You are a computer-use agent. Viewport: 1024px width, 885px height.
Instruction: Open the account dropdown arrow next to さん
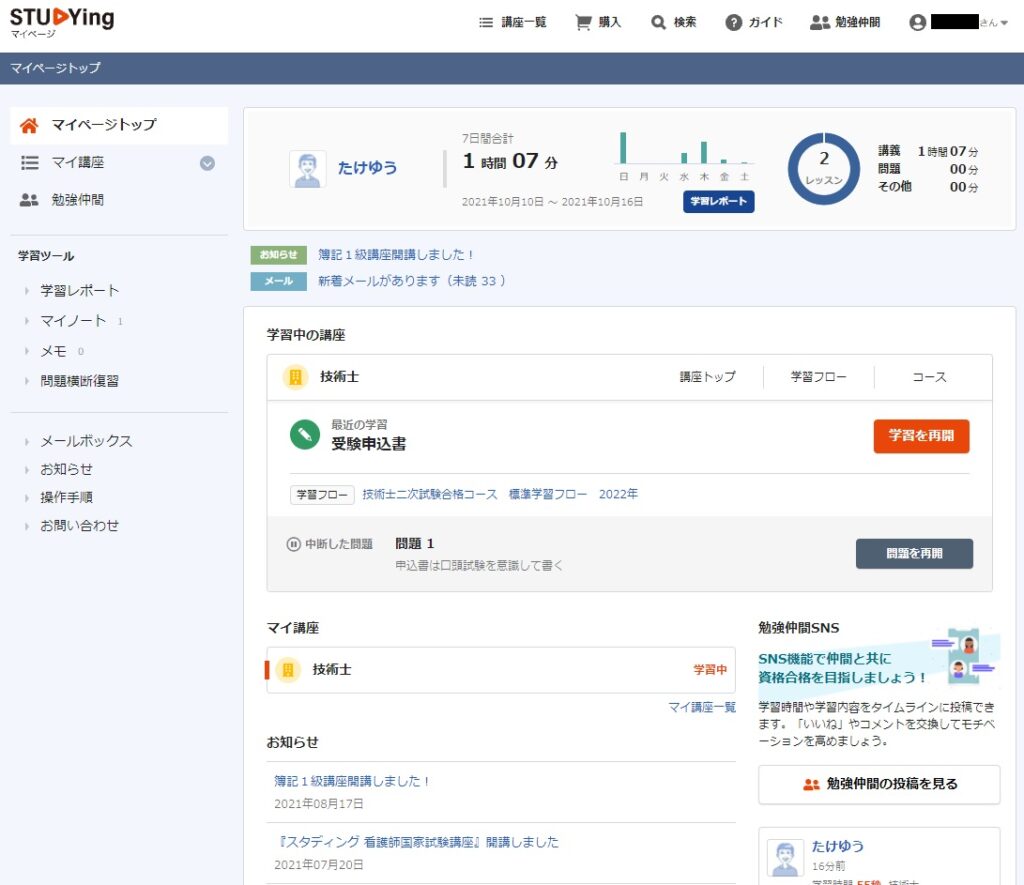[1004, 23]
